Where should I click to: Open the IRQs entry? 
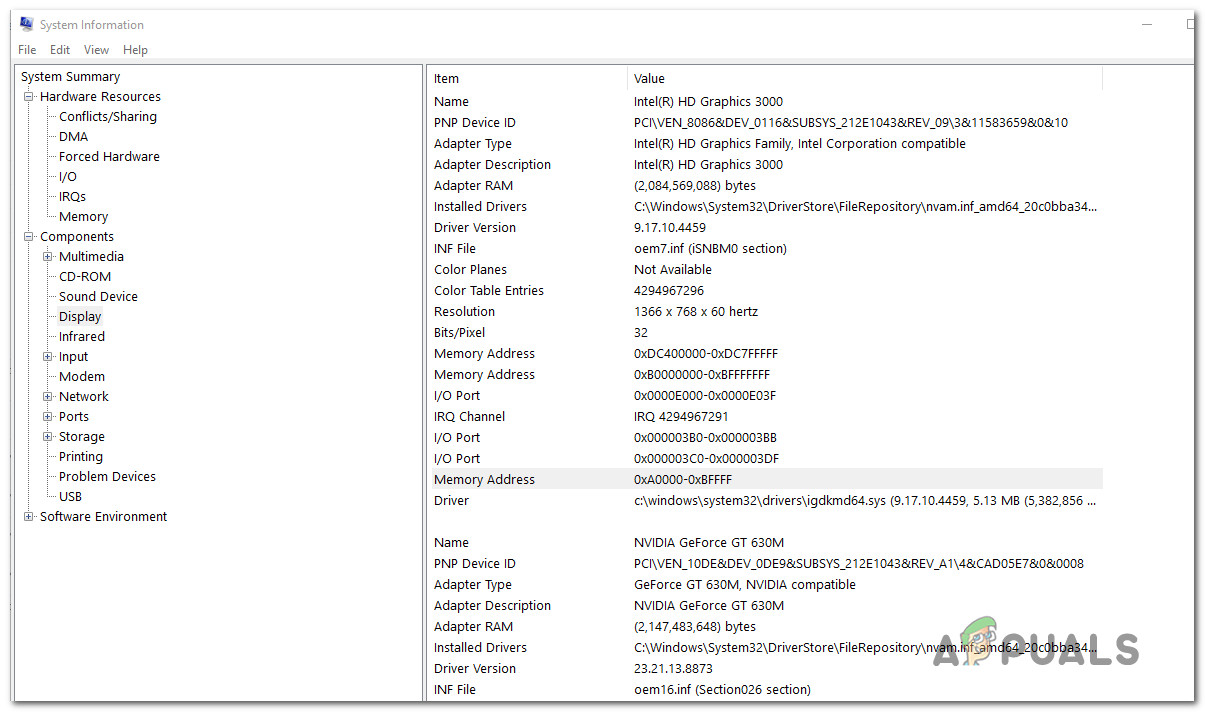pyautogui.click(x=72, y=197)
